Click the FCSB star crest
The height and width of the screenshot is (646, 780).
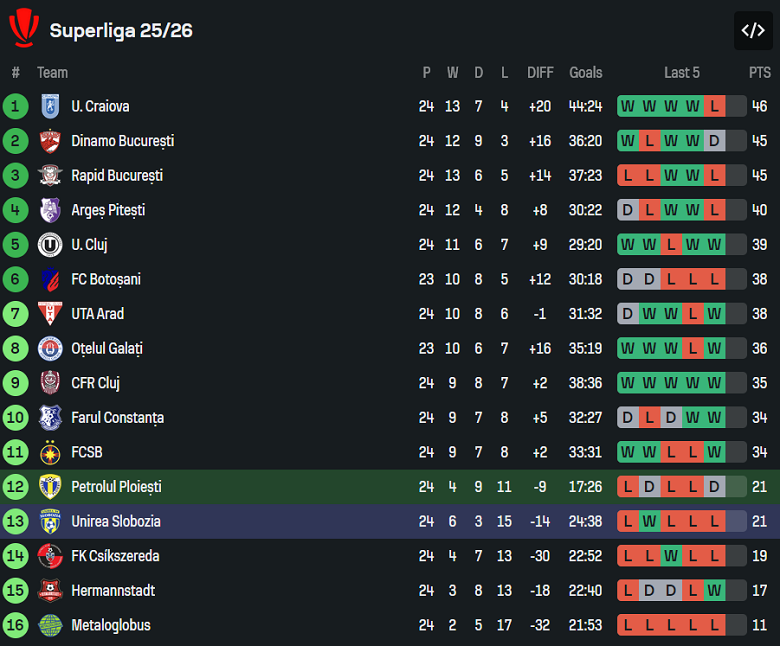(50, 452)
